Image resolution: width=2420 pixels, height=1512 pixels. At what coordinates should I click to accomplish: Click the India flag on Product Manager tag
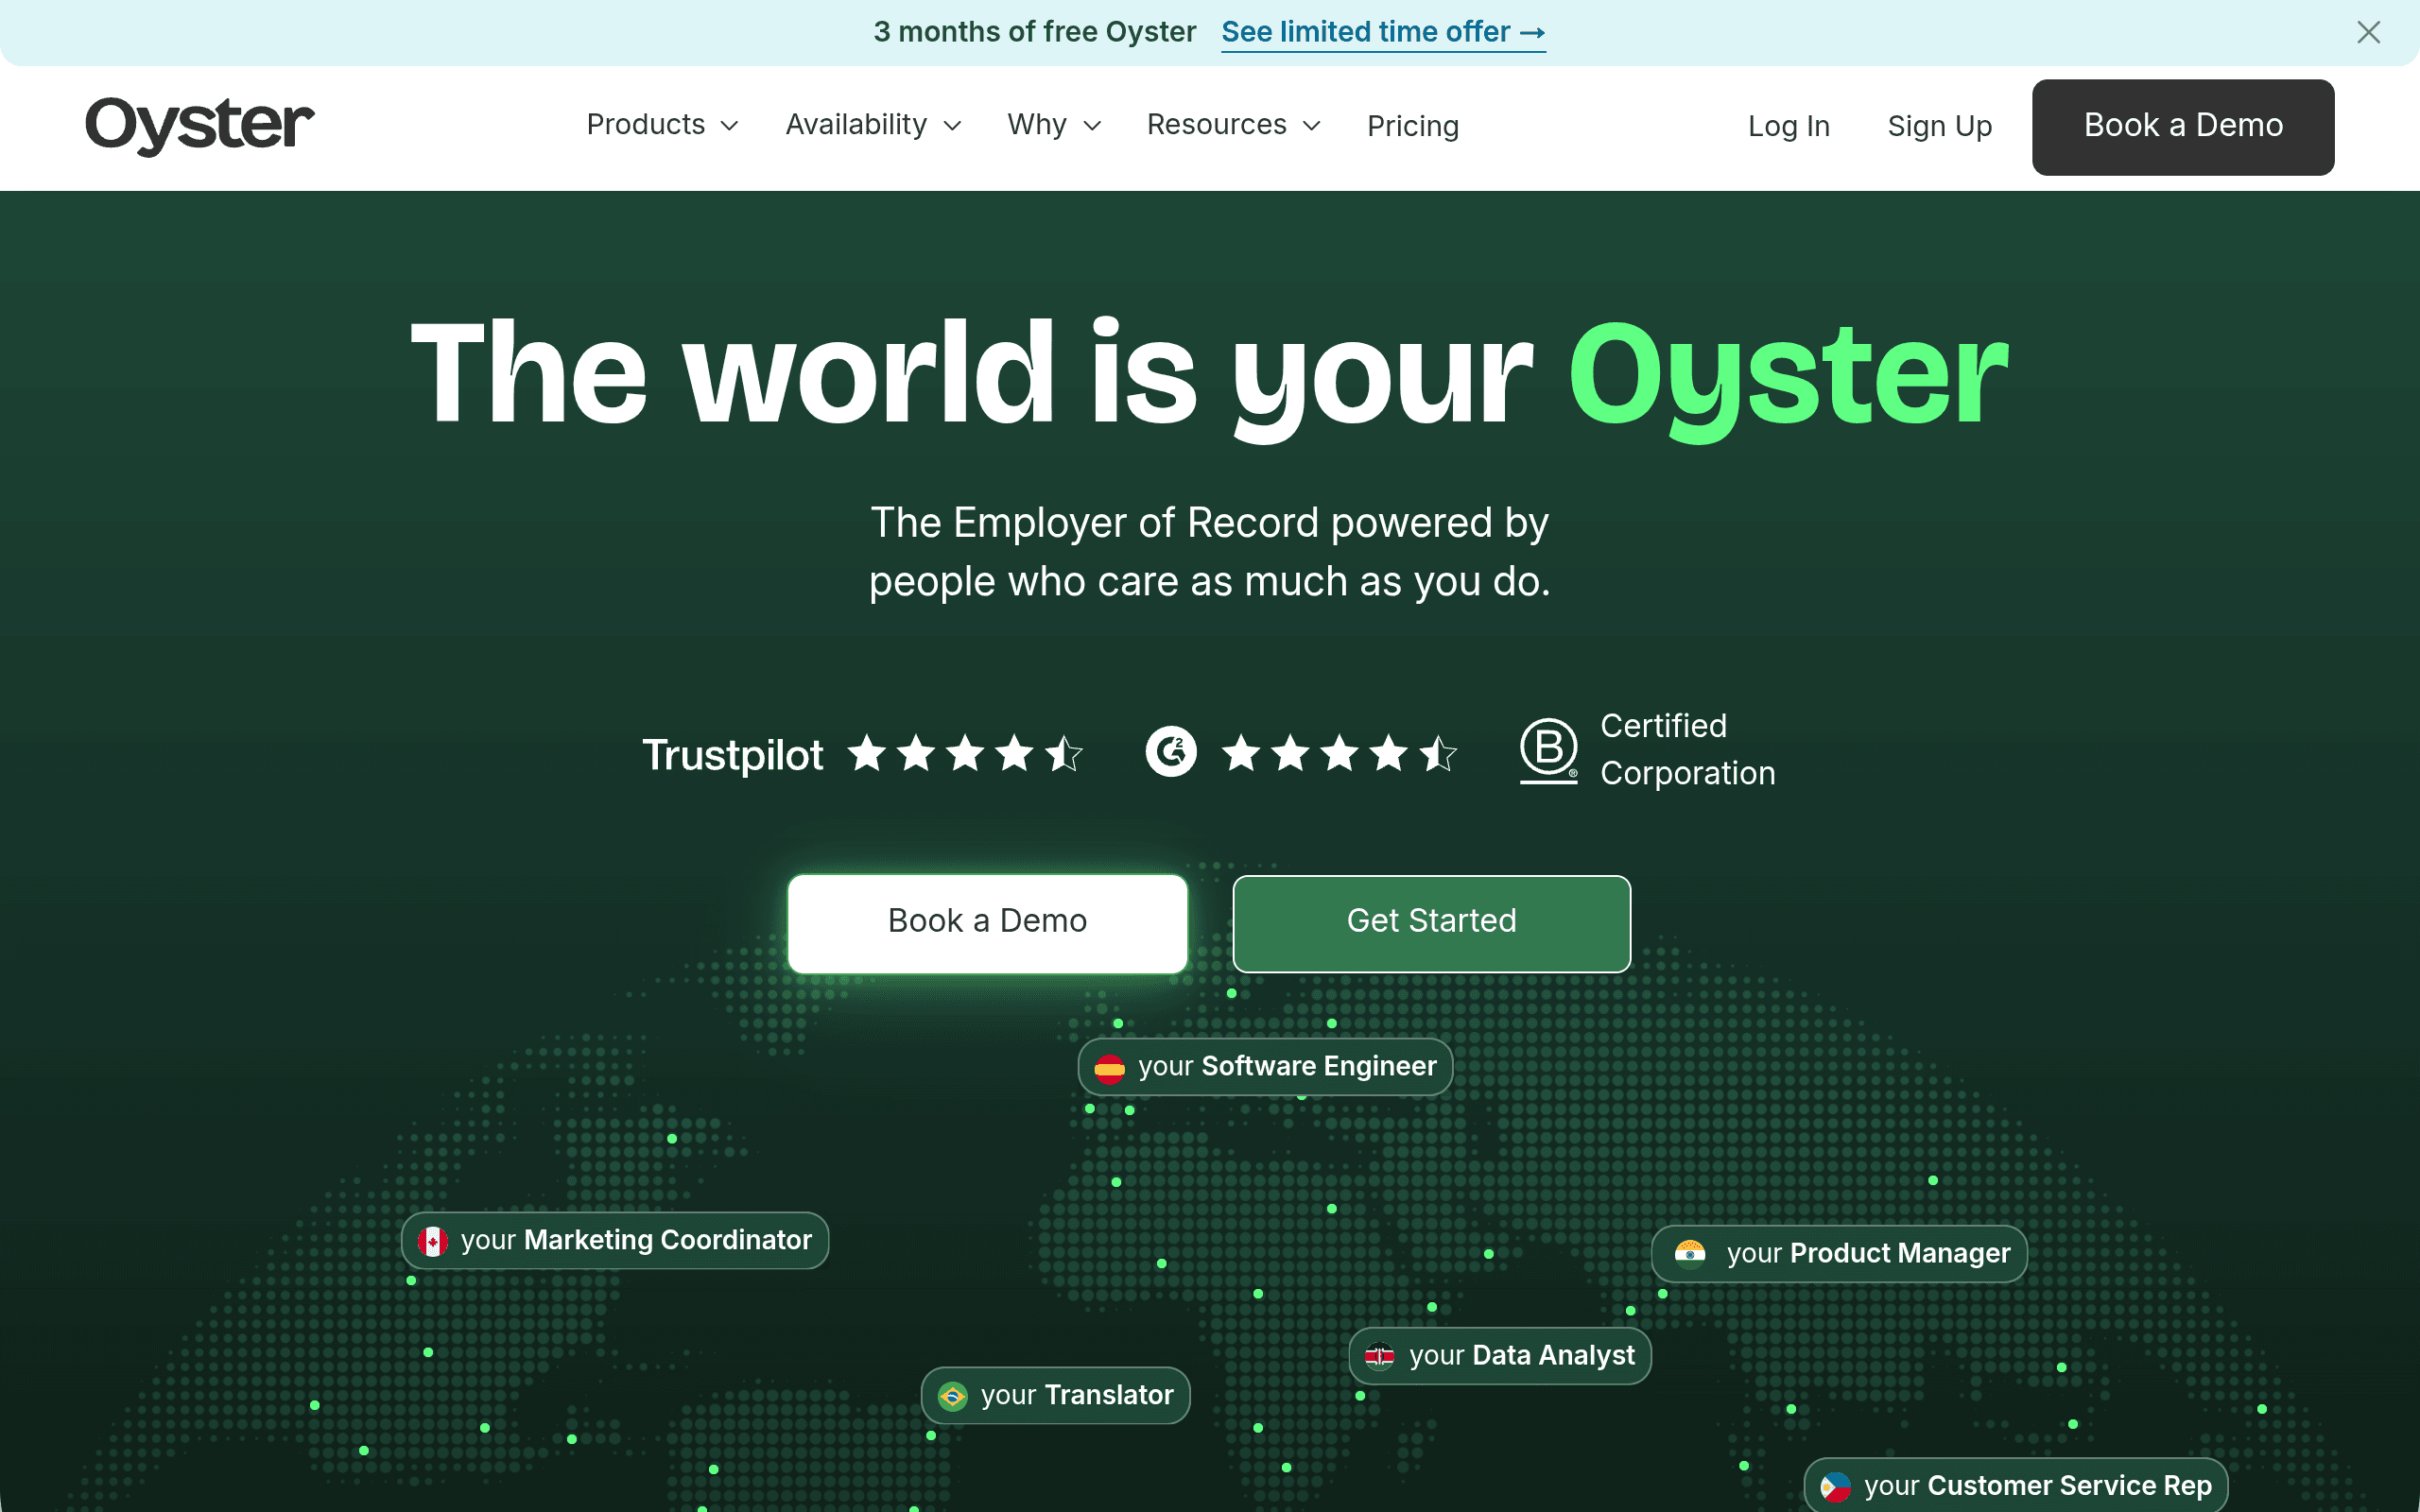[x=1690, y=1254]
